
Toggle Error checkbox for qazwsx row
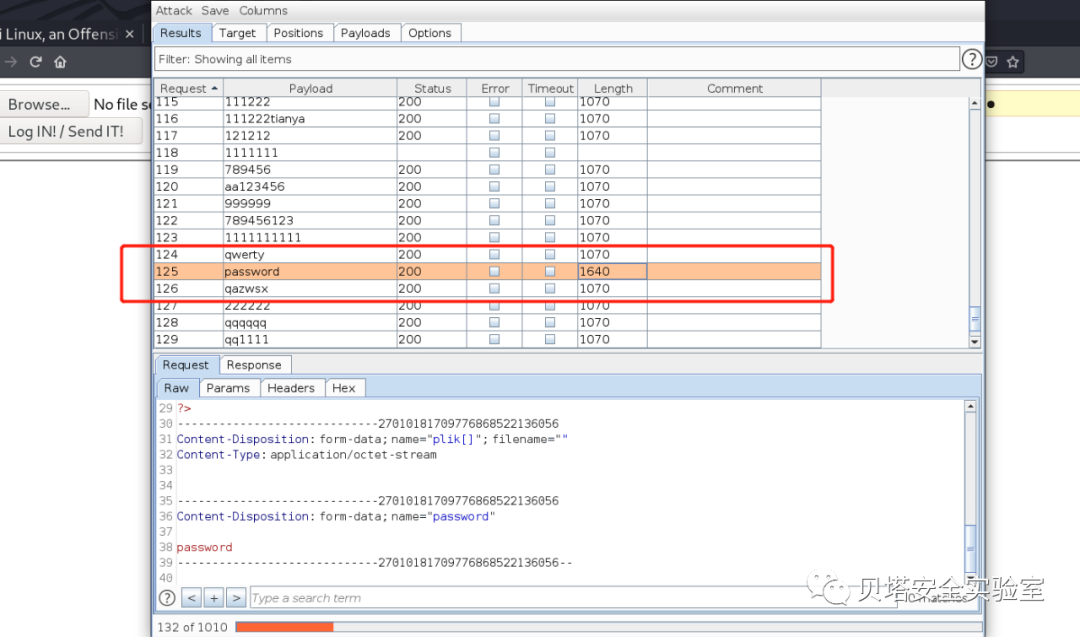pos(494,289)
